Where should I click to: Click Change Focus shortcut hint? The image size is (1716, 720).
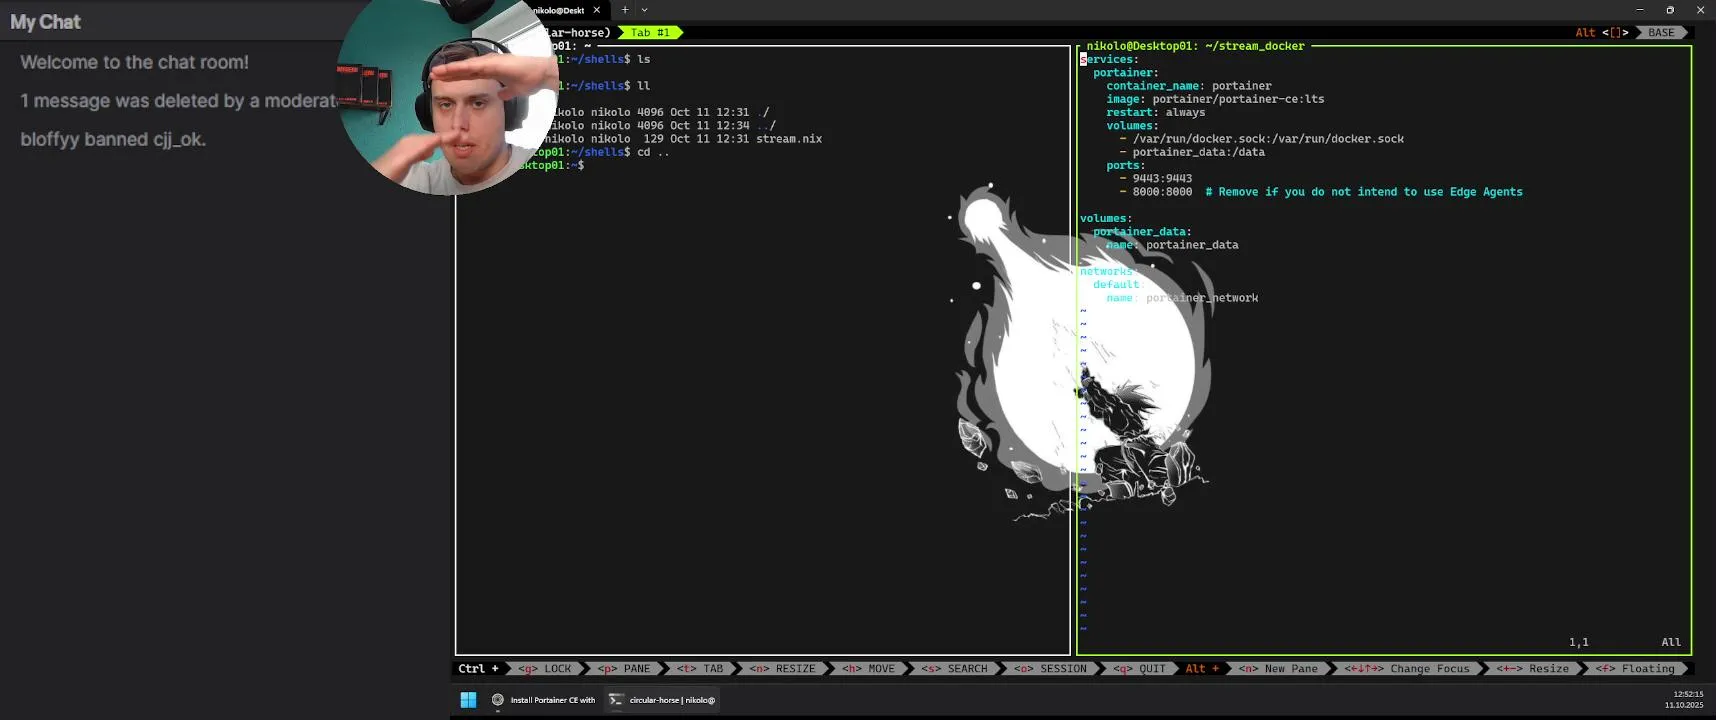coord(1408,669)
